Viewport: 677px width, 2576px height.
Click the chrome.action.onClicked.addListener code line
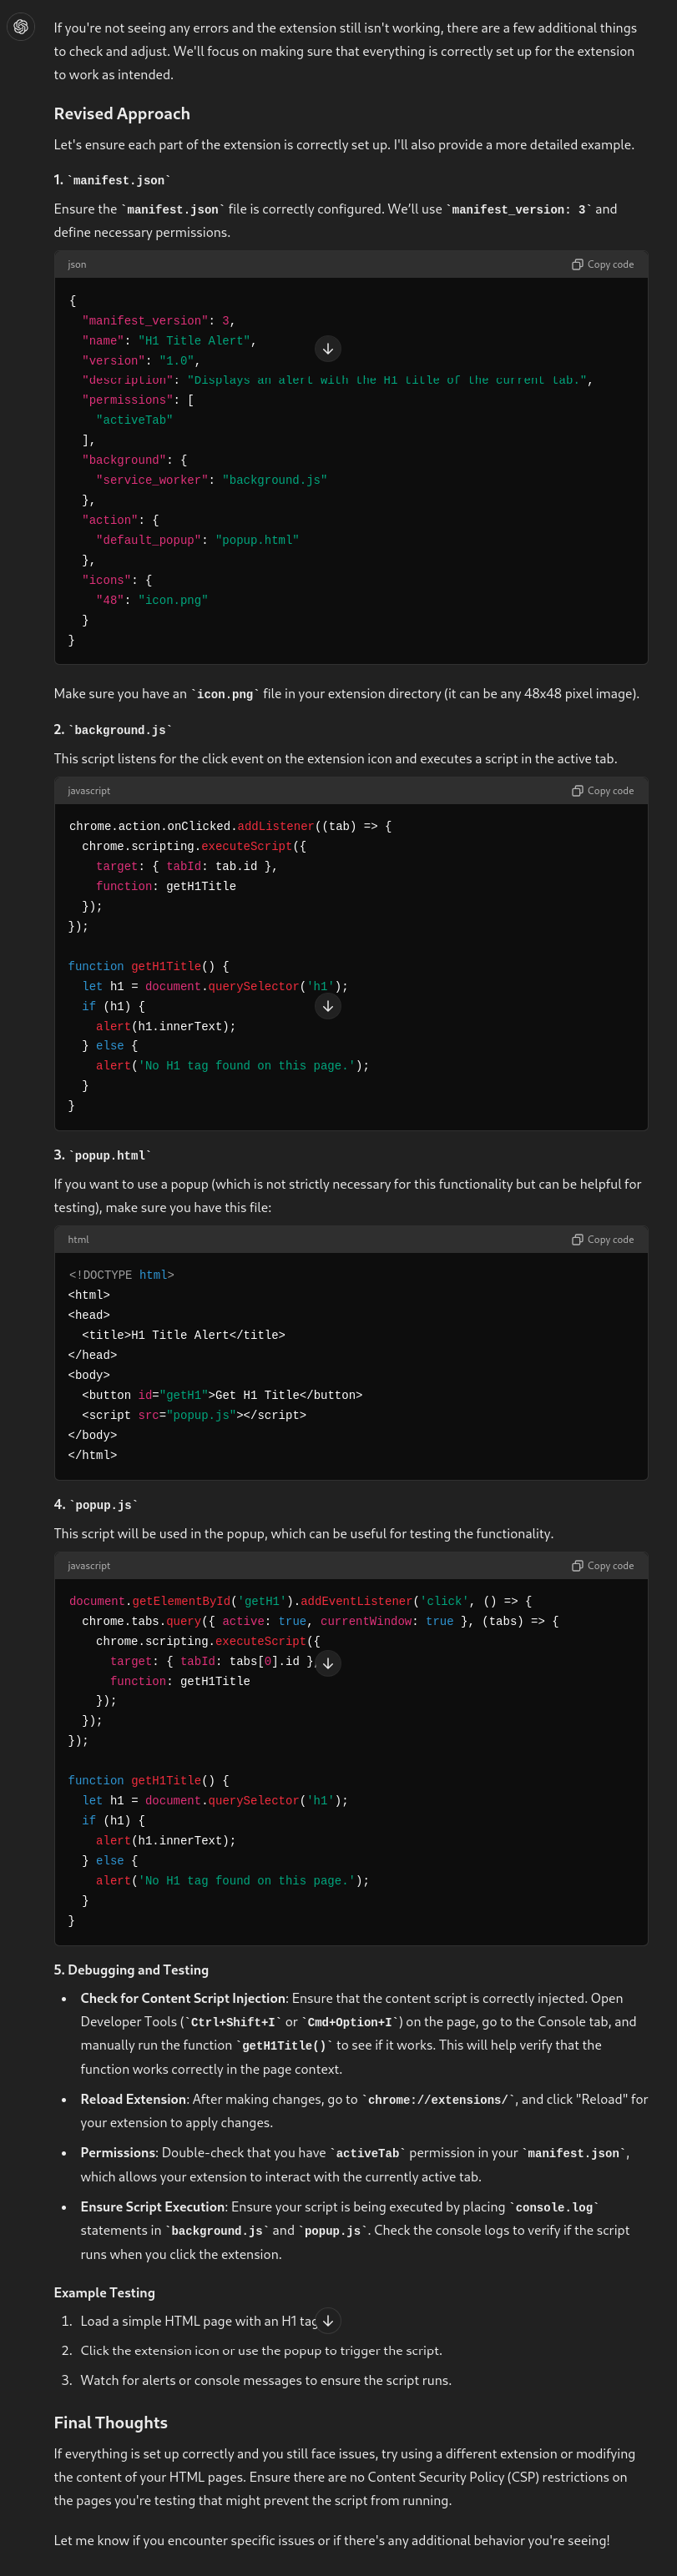pyautogui.click(x=230, y=826)
